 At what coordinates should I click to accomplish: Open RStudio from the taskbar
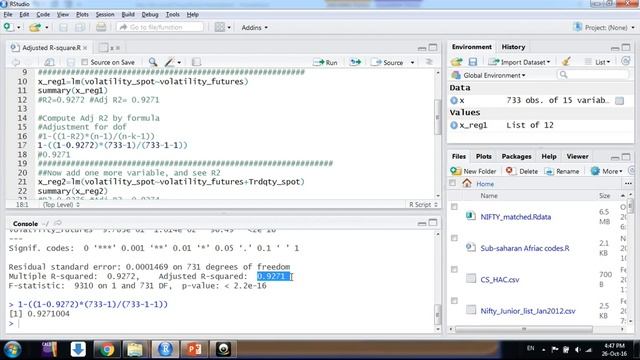(x=165, y=349)
